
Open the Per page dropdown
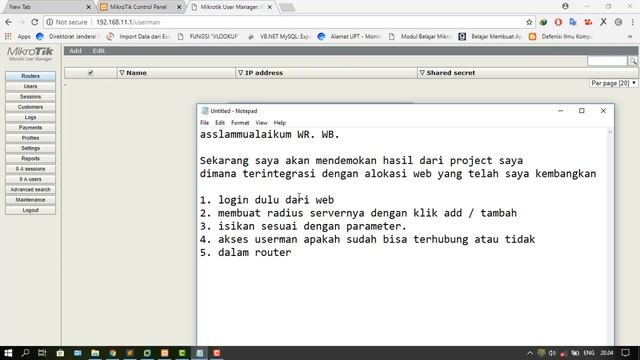(x=613, y=83)
